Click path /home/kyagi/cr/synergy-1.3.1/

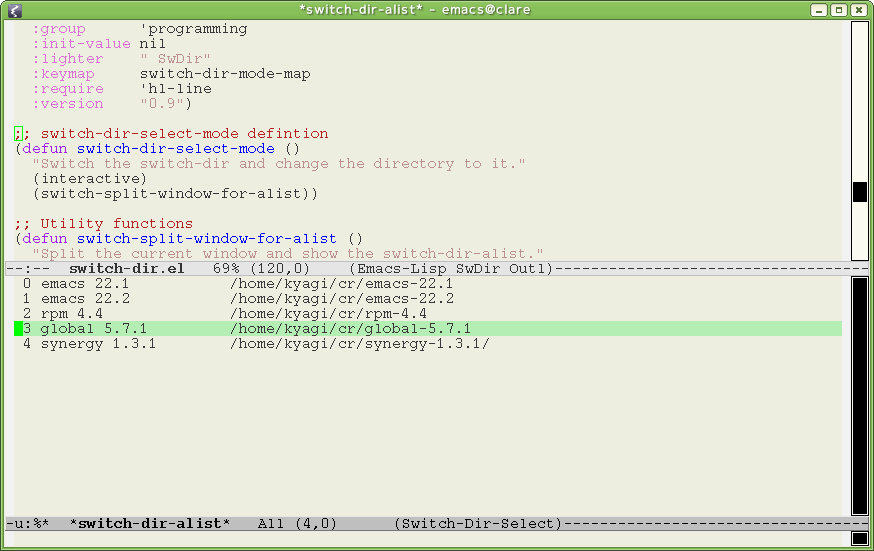[360, 344]
